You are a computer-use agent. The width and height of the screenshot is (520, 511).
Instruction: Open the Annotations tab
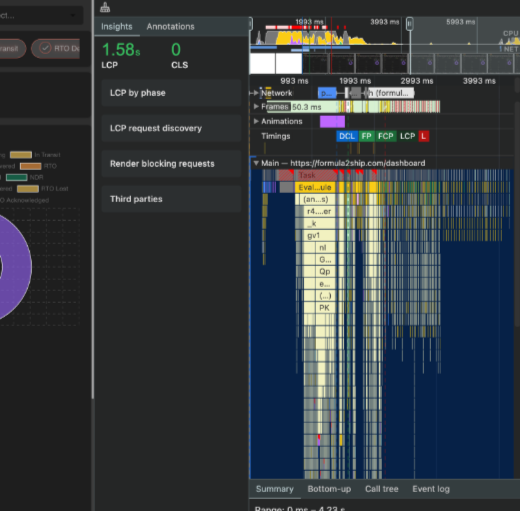coord(170,27)
